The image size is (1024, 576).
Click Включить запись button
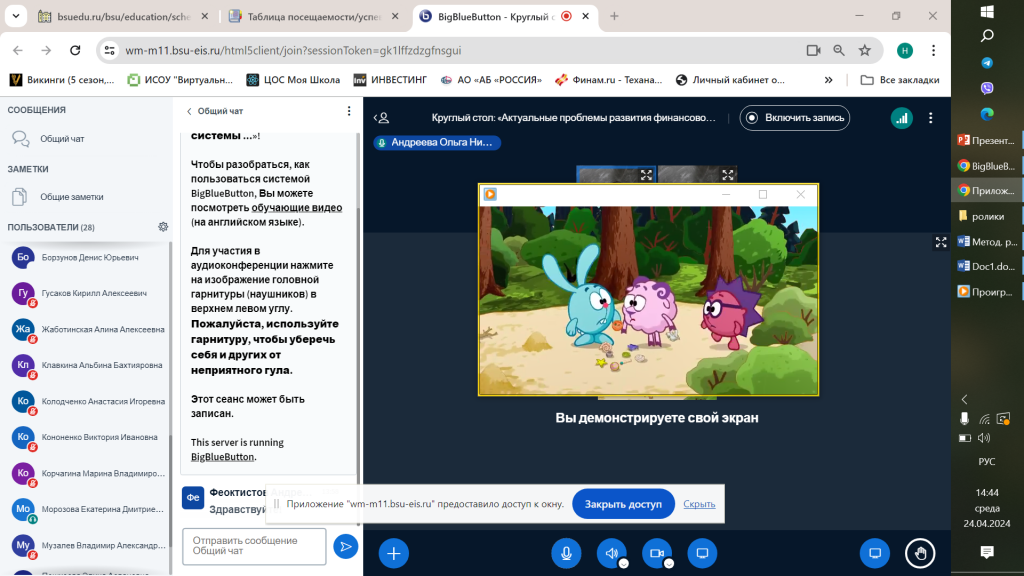[x=795, y=118]
